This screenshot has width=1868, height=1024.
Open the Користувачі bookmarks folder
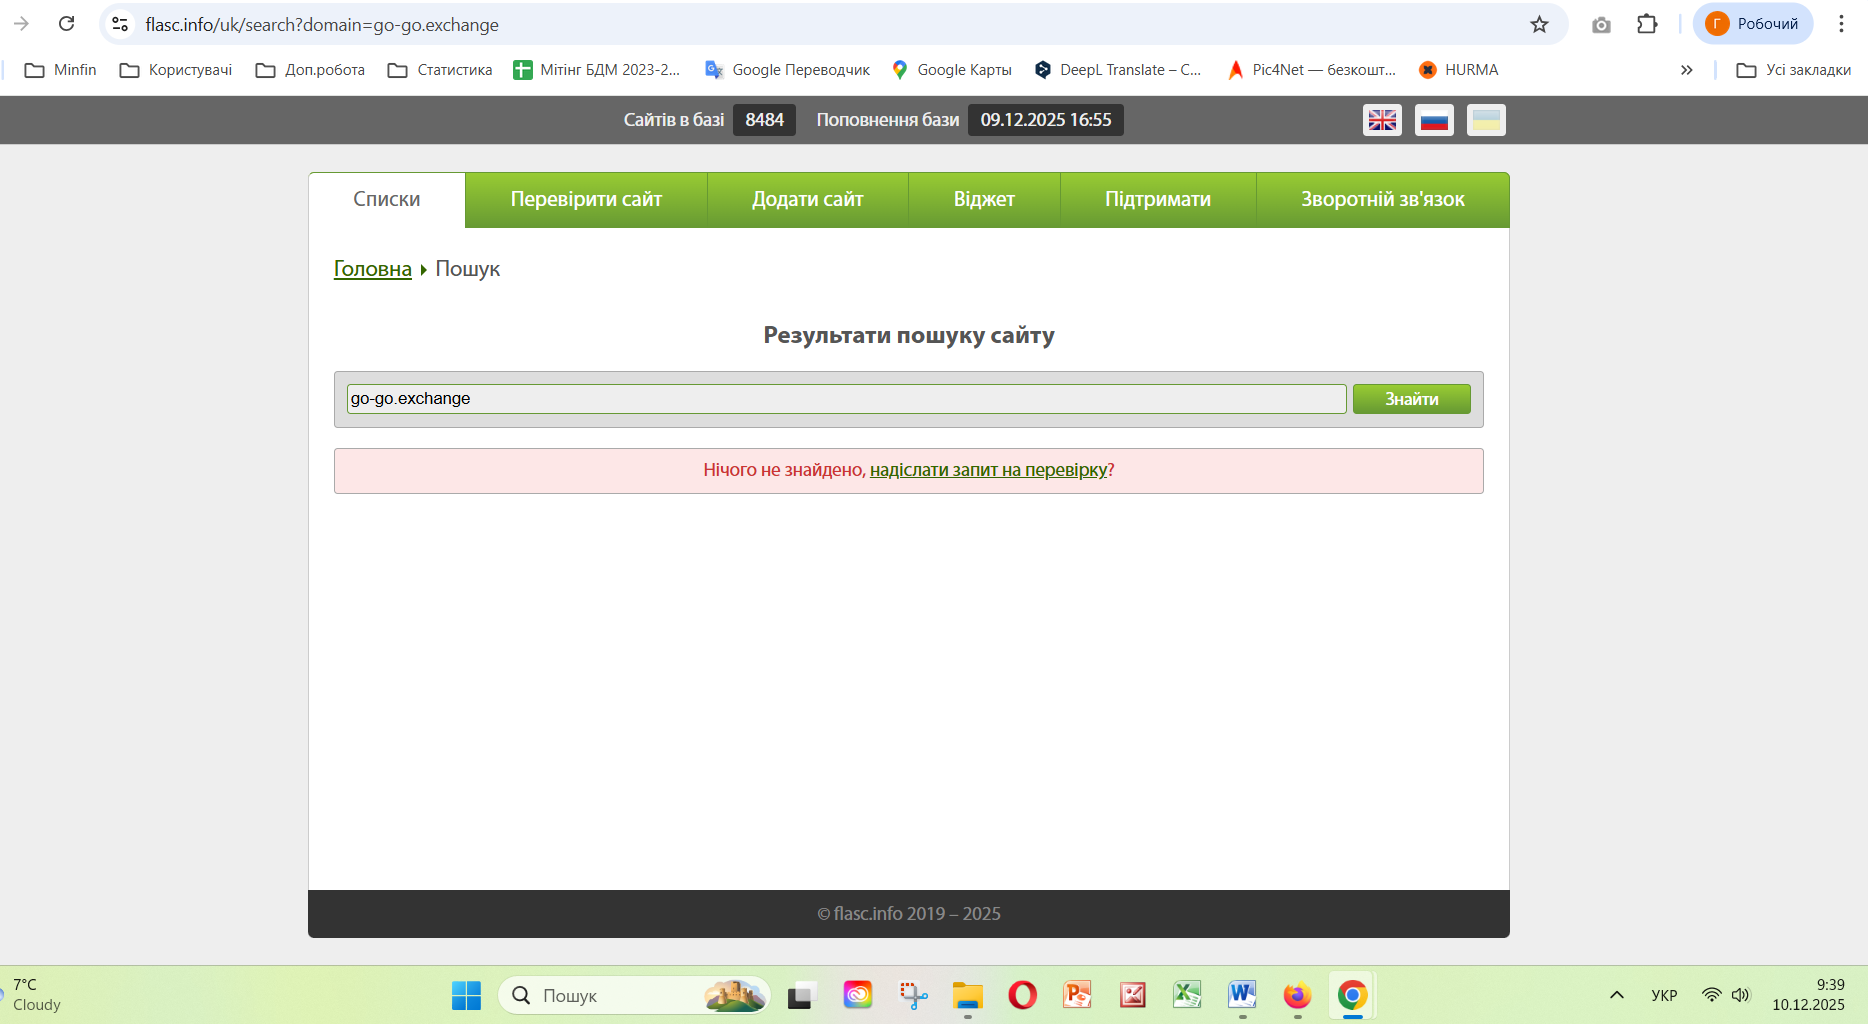click(x=176, y=70)
